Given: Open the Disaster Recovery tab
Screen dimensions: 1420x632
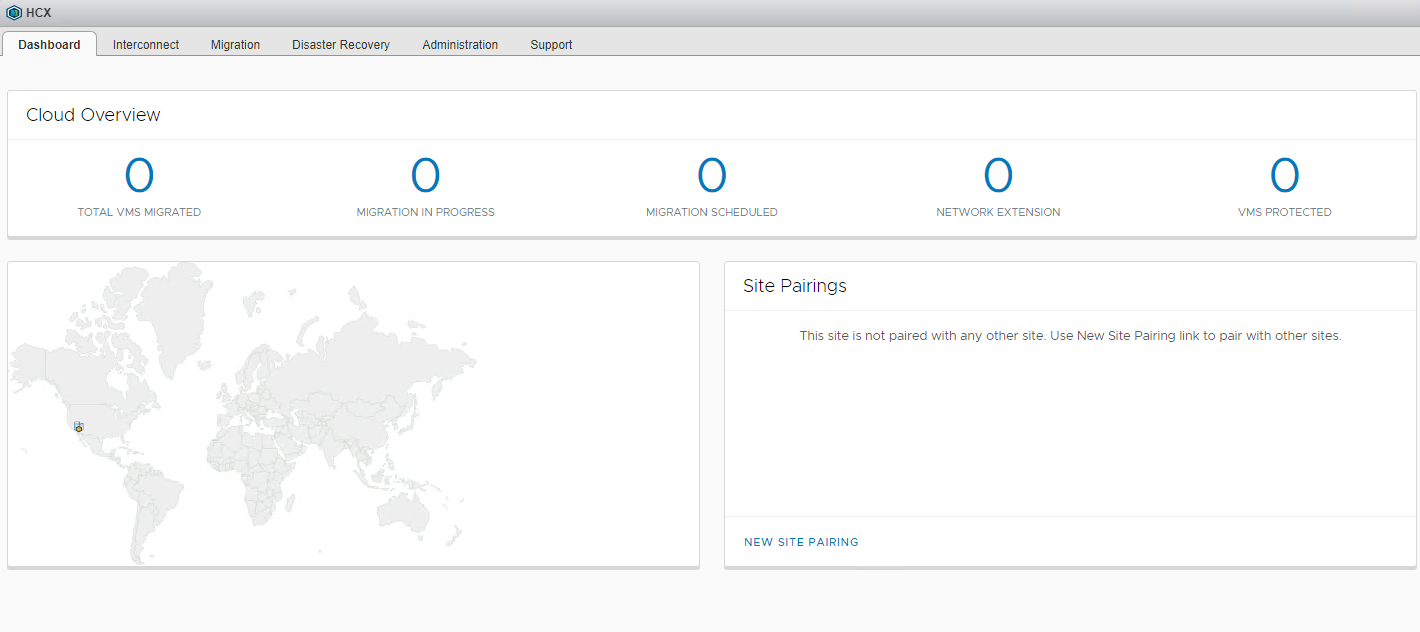Looking at the screenshot, I should click(341, 45).
